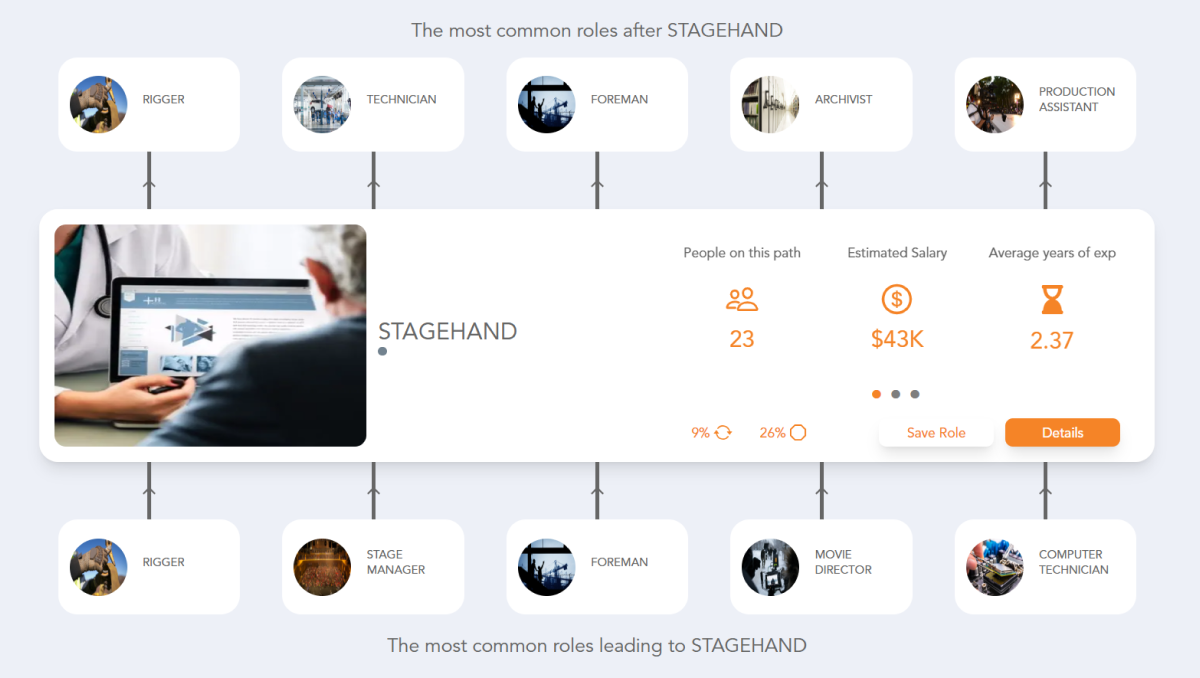The height and width of the screenshot is (678, 1200).
Task: Expand the ARCHIVIST role card
Action: [x=820, y=104]
